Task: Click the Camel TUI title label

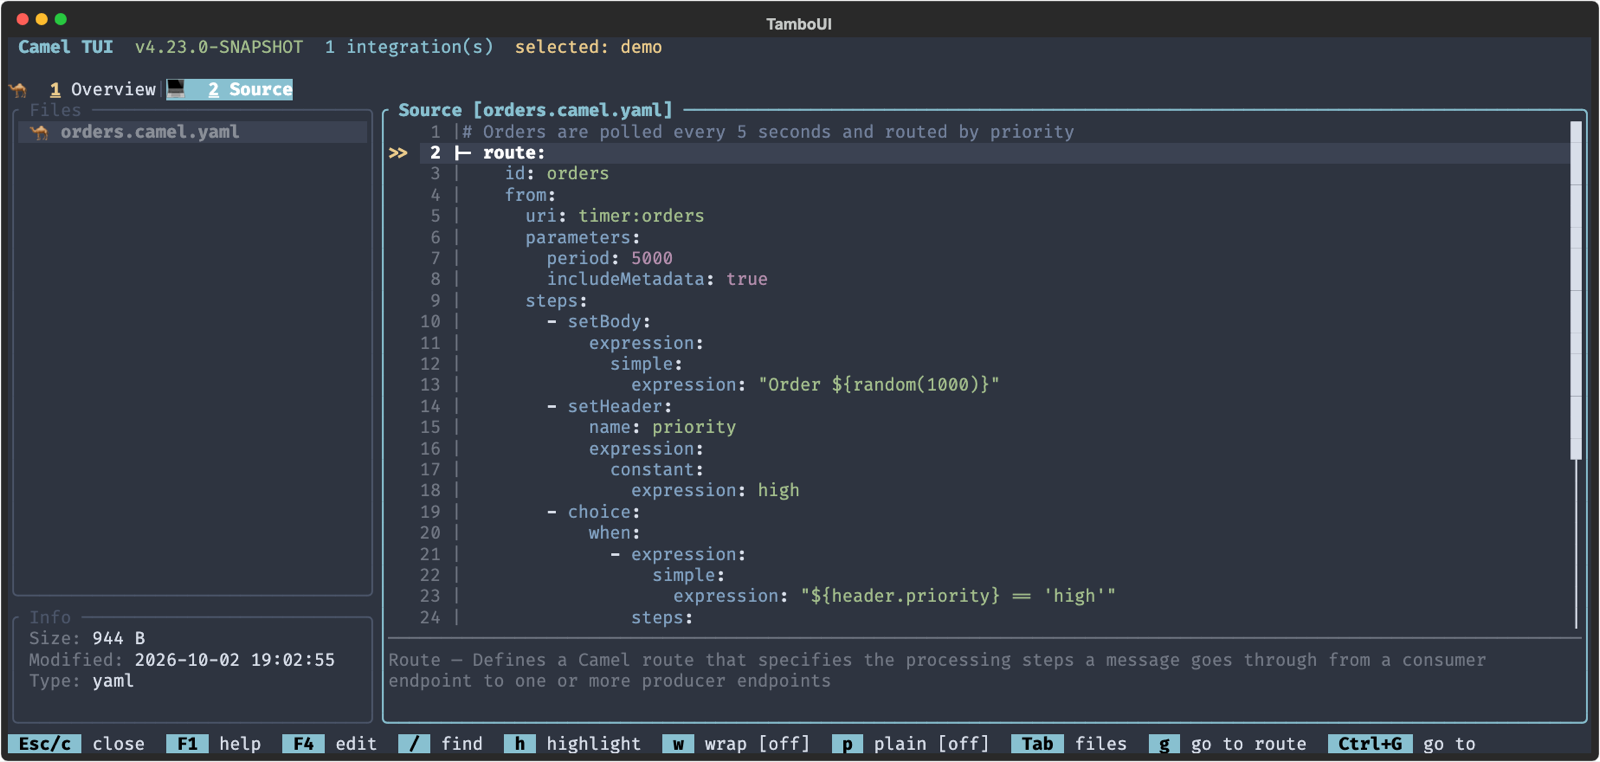Action: [x=65, y=47]
